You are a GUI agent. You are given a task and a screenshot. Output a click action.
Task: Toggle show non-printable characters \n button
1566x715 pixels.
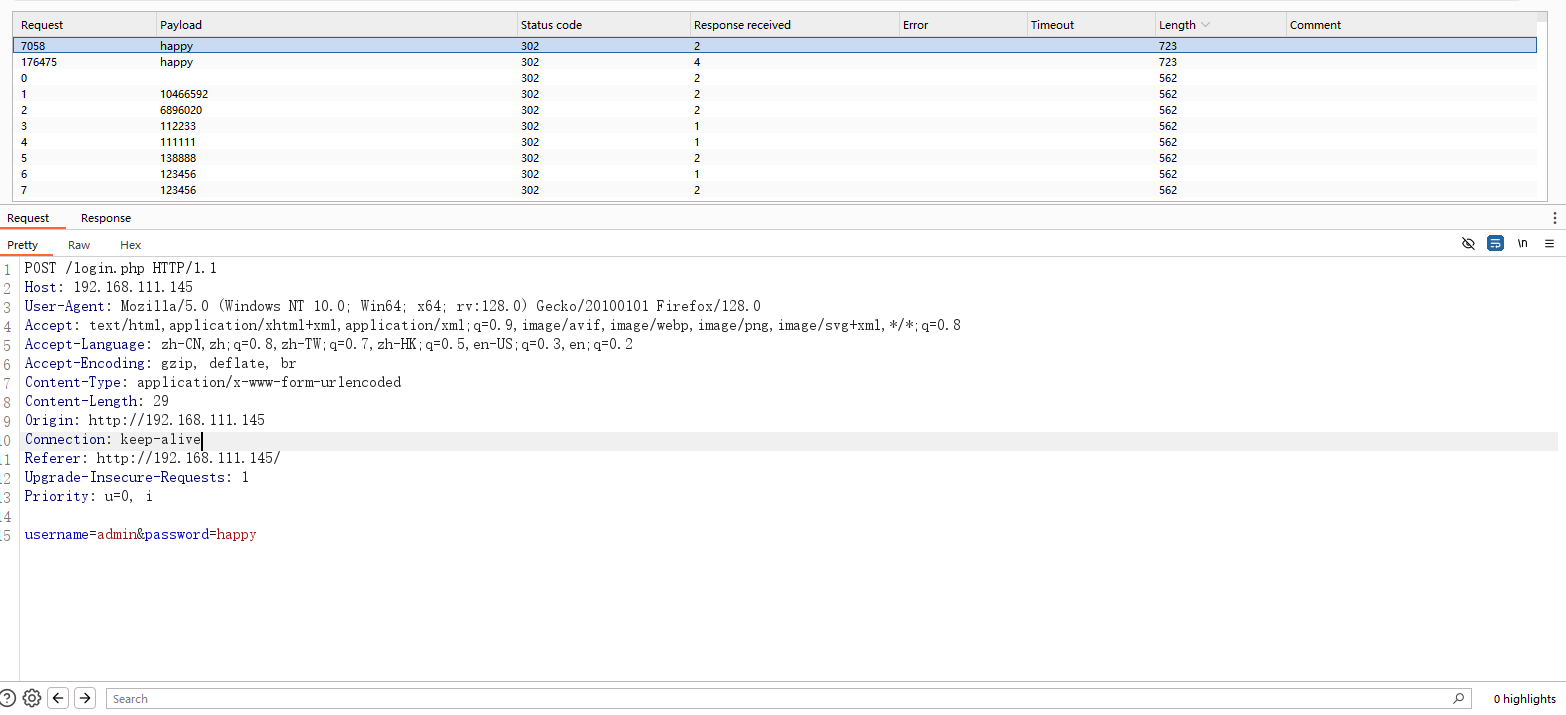[1522, 243]
